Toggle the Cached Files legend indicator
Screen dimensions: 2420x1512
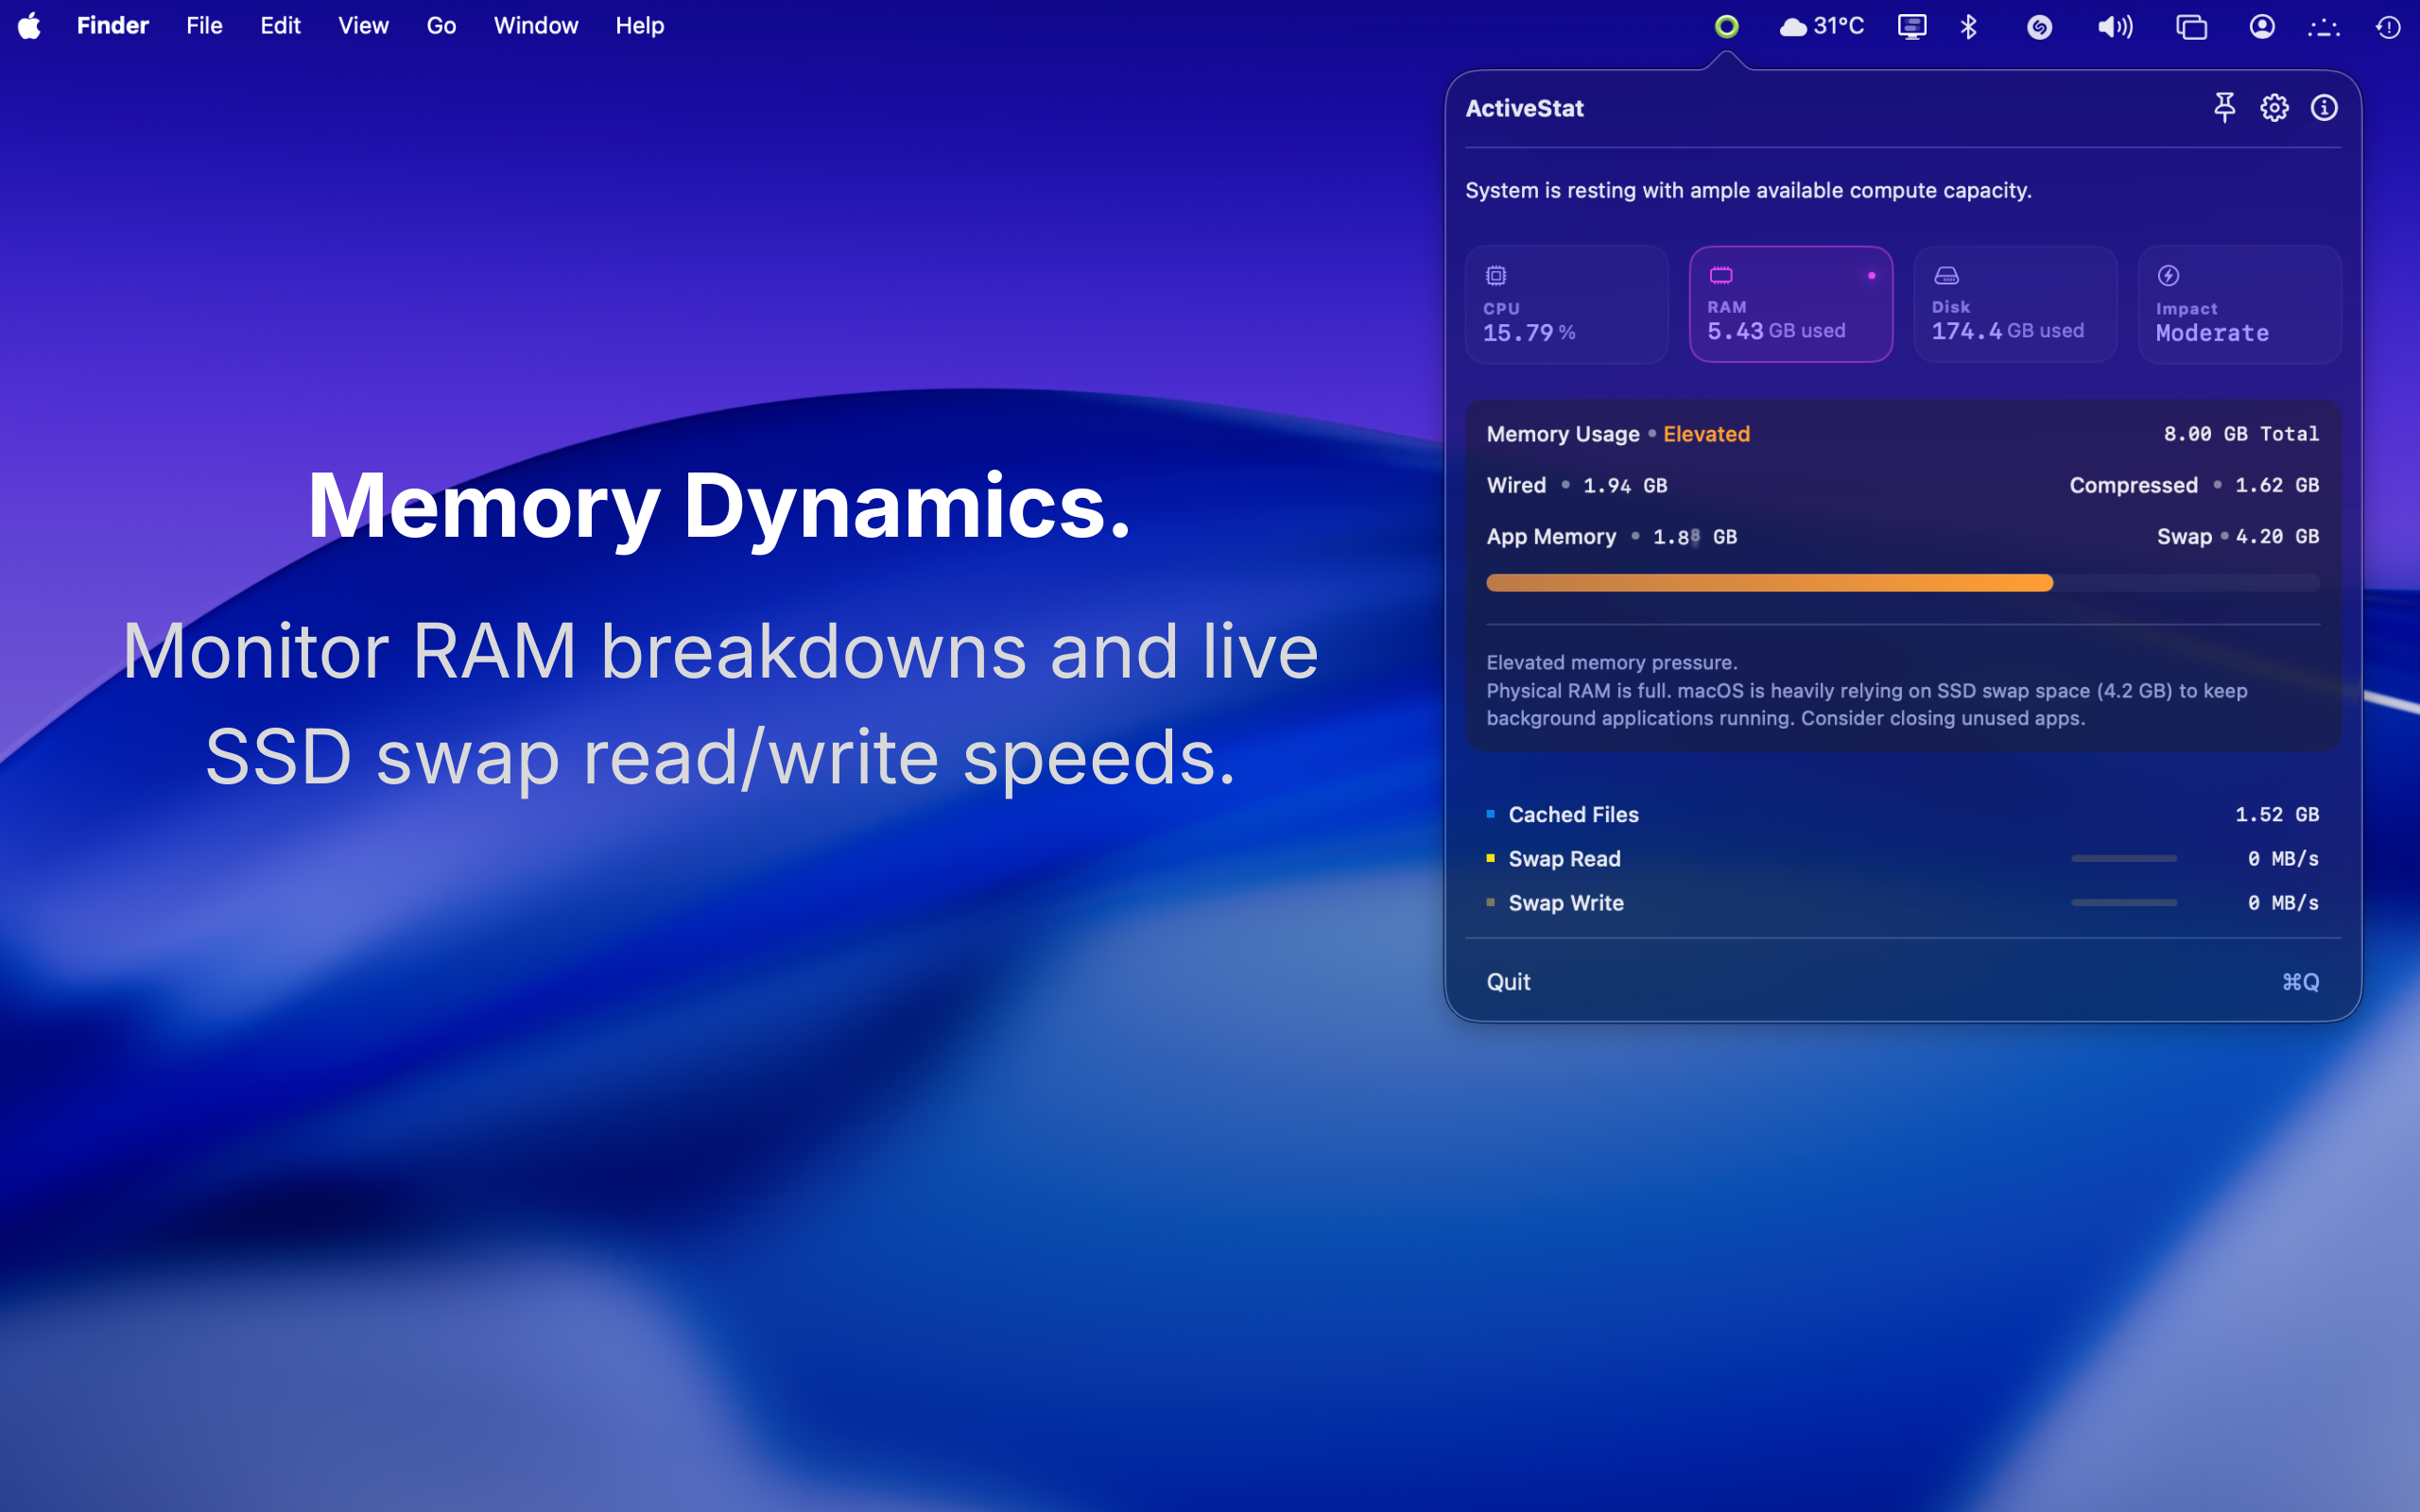click(x=1492, y=814)
